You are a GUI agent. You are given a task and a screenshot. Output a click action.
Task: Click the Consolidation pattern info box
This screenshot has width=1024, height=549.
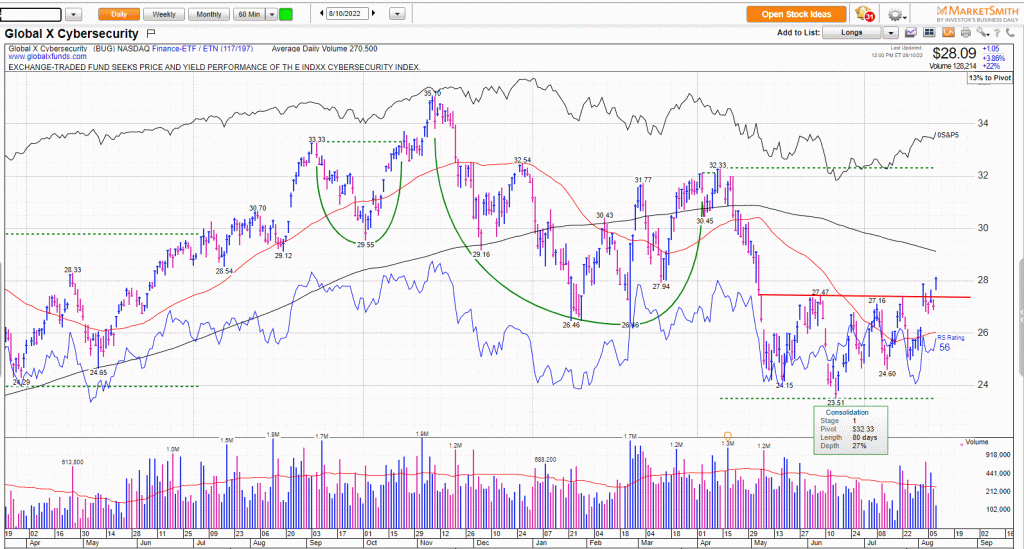click(850, 430)
